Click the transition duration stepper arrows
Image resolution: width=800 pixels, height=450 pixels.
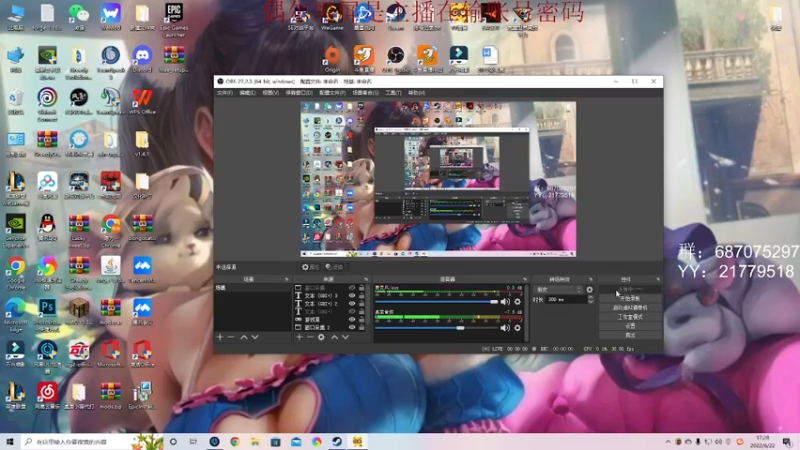tap(591, 299)
